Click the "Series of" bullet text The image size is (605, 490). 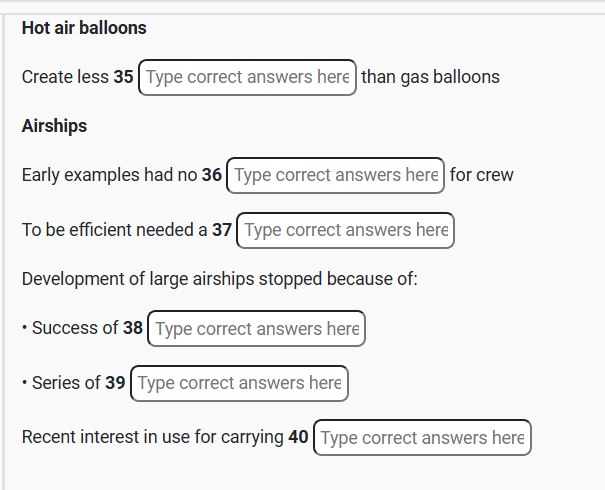[66, 383]
